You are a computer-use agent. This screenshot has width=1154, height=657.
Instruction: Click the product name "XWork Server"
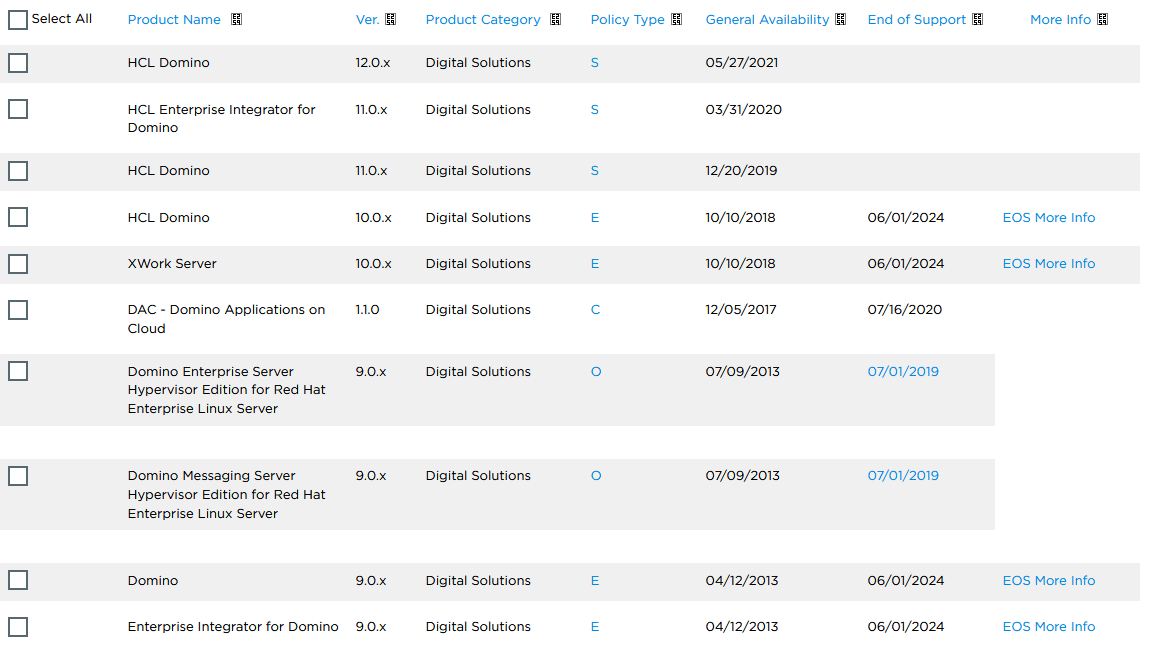coord(172,264)
